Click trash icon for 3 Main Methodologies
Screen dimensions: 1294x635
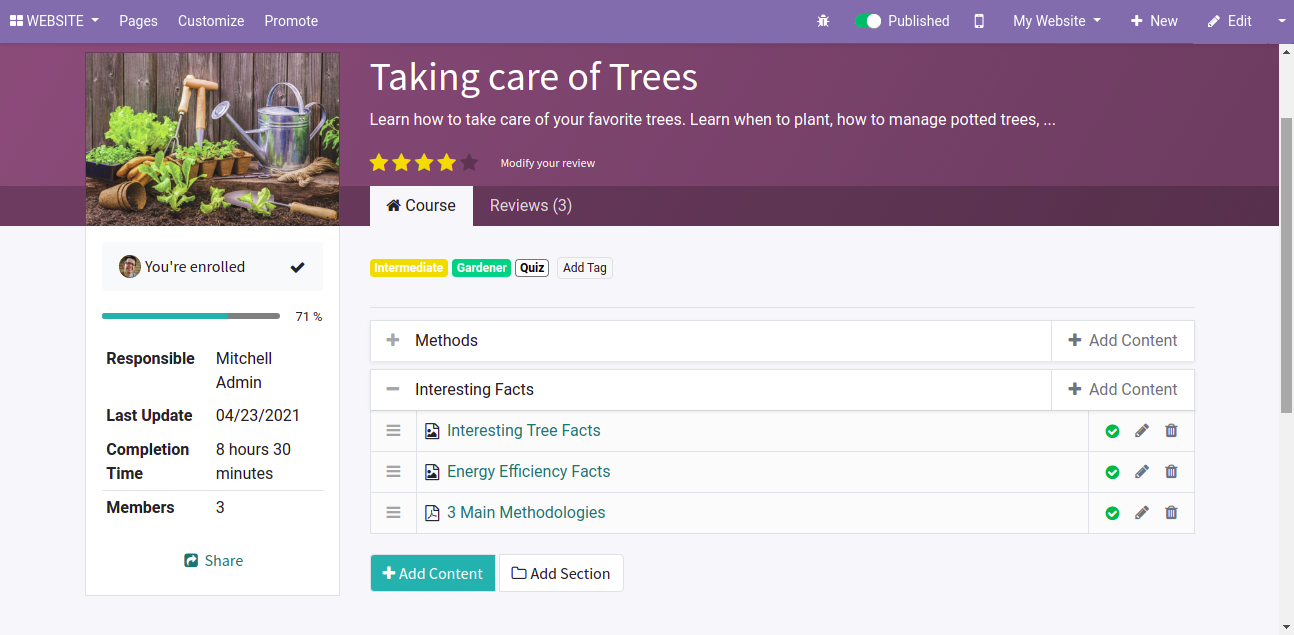1171,513
